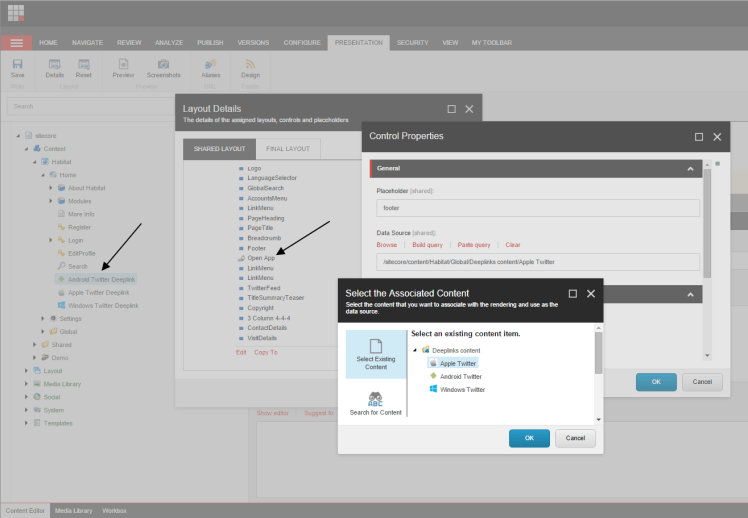Click the Placeholder field containing footer

pos(538,208)
